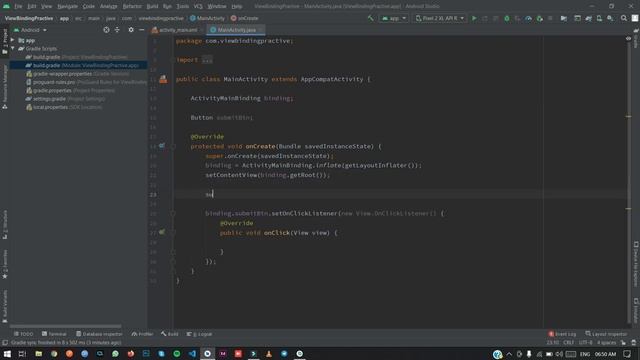Expand the app module tree node

[x=13, y=40]
